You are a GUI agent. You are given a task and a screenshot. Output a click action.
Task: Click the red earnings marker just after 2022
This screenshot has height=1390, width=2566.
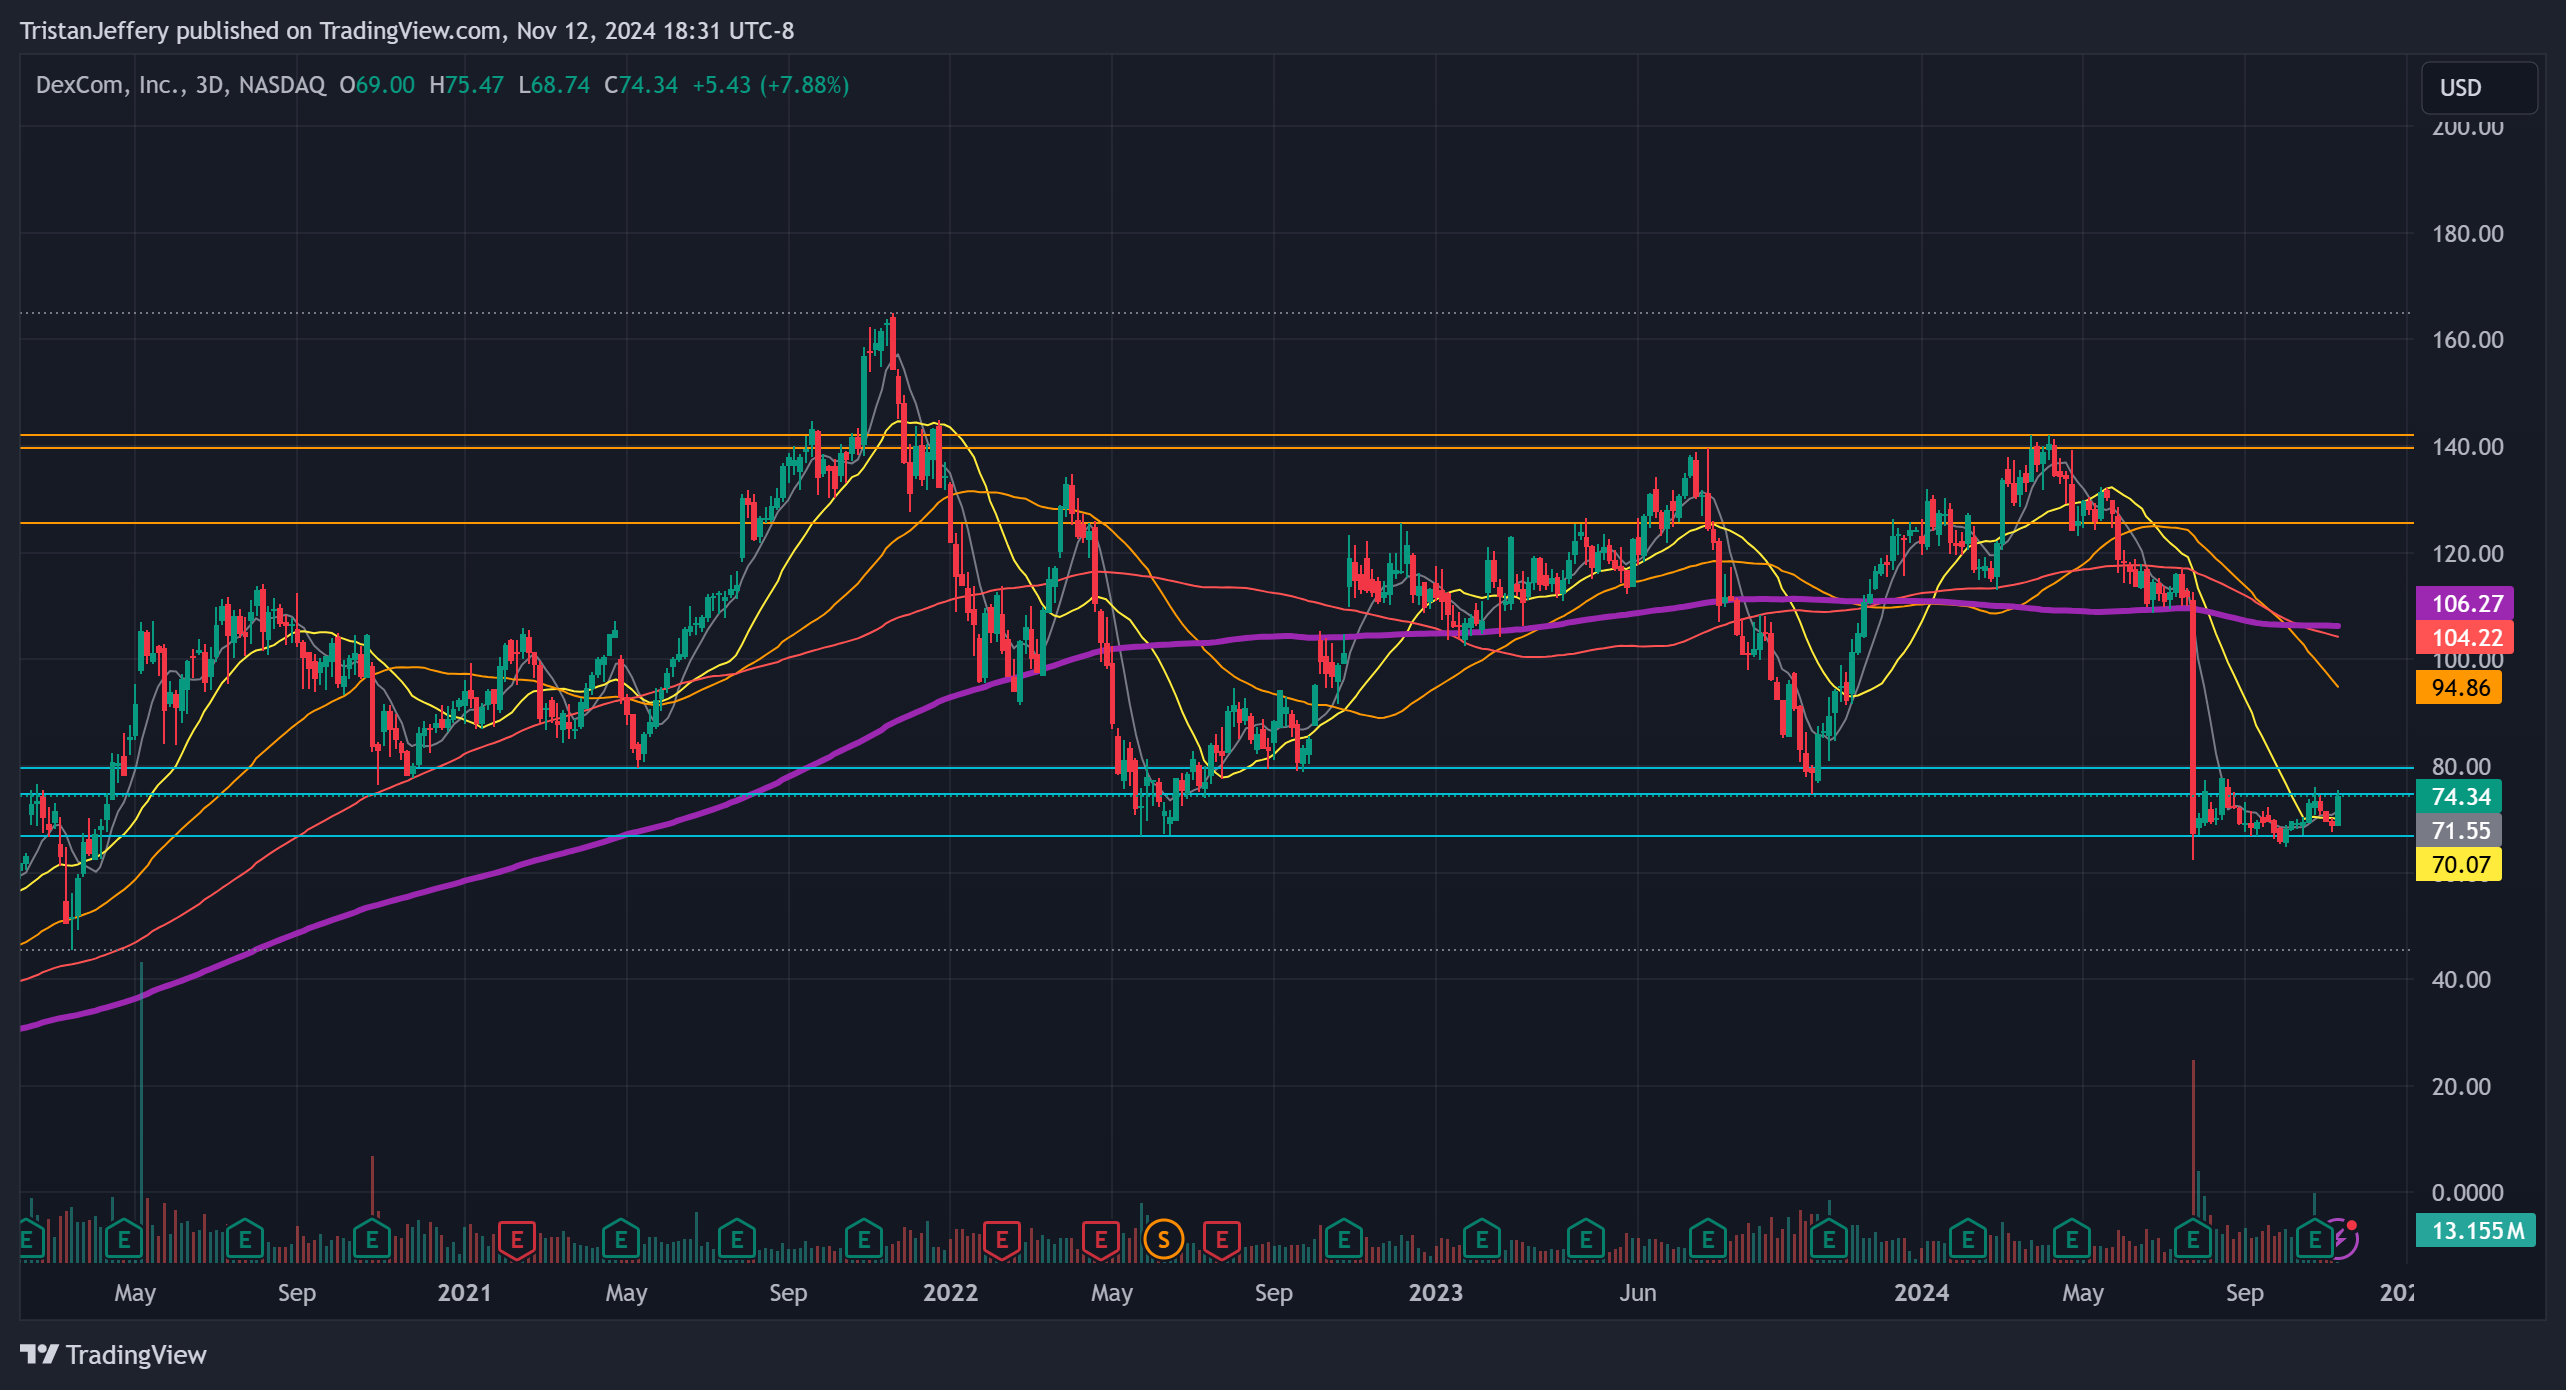click(1002, 1240)
